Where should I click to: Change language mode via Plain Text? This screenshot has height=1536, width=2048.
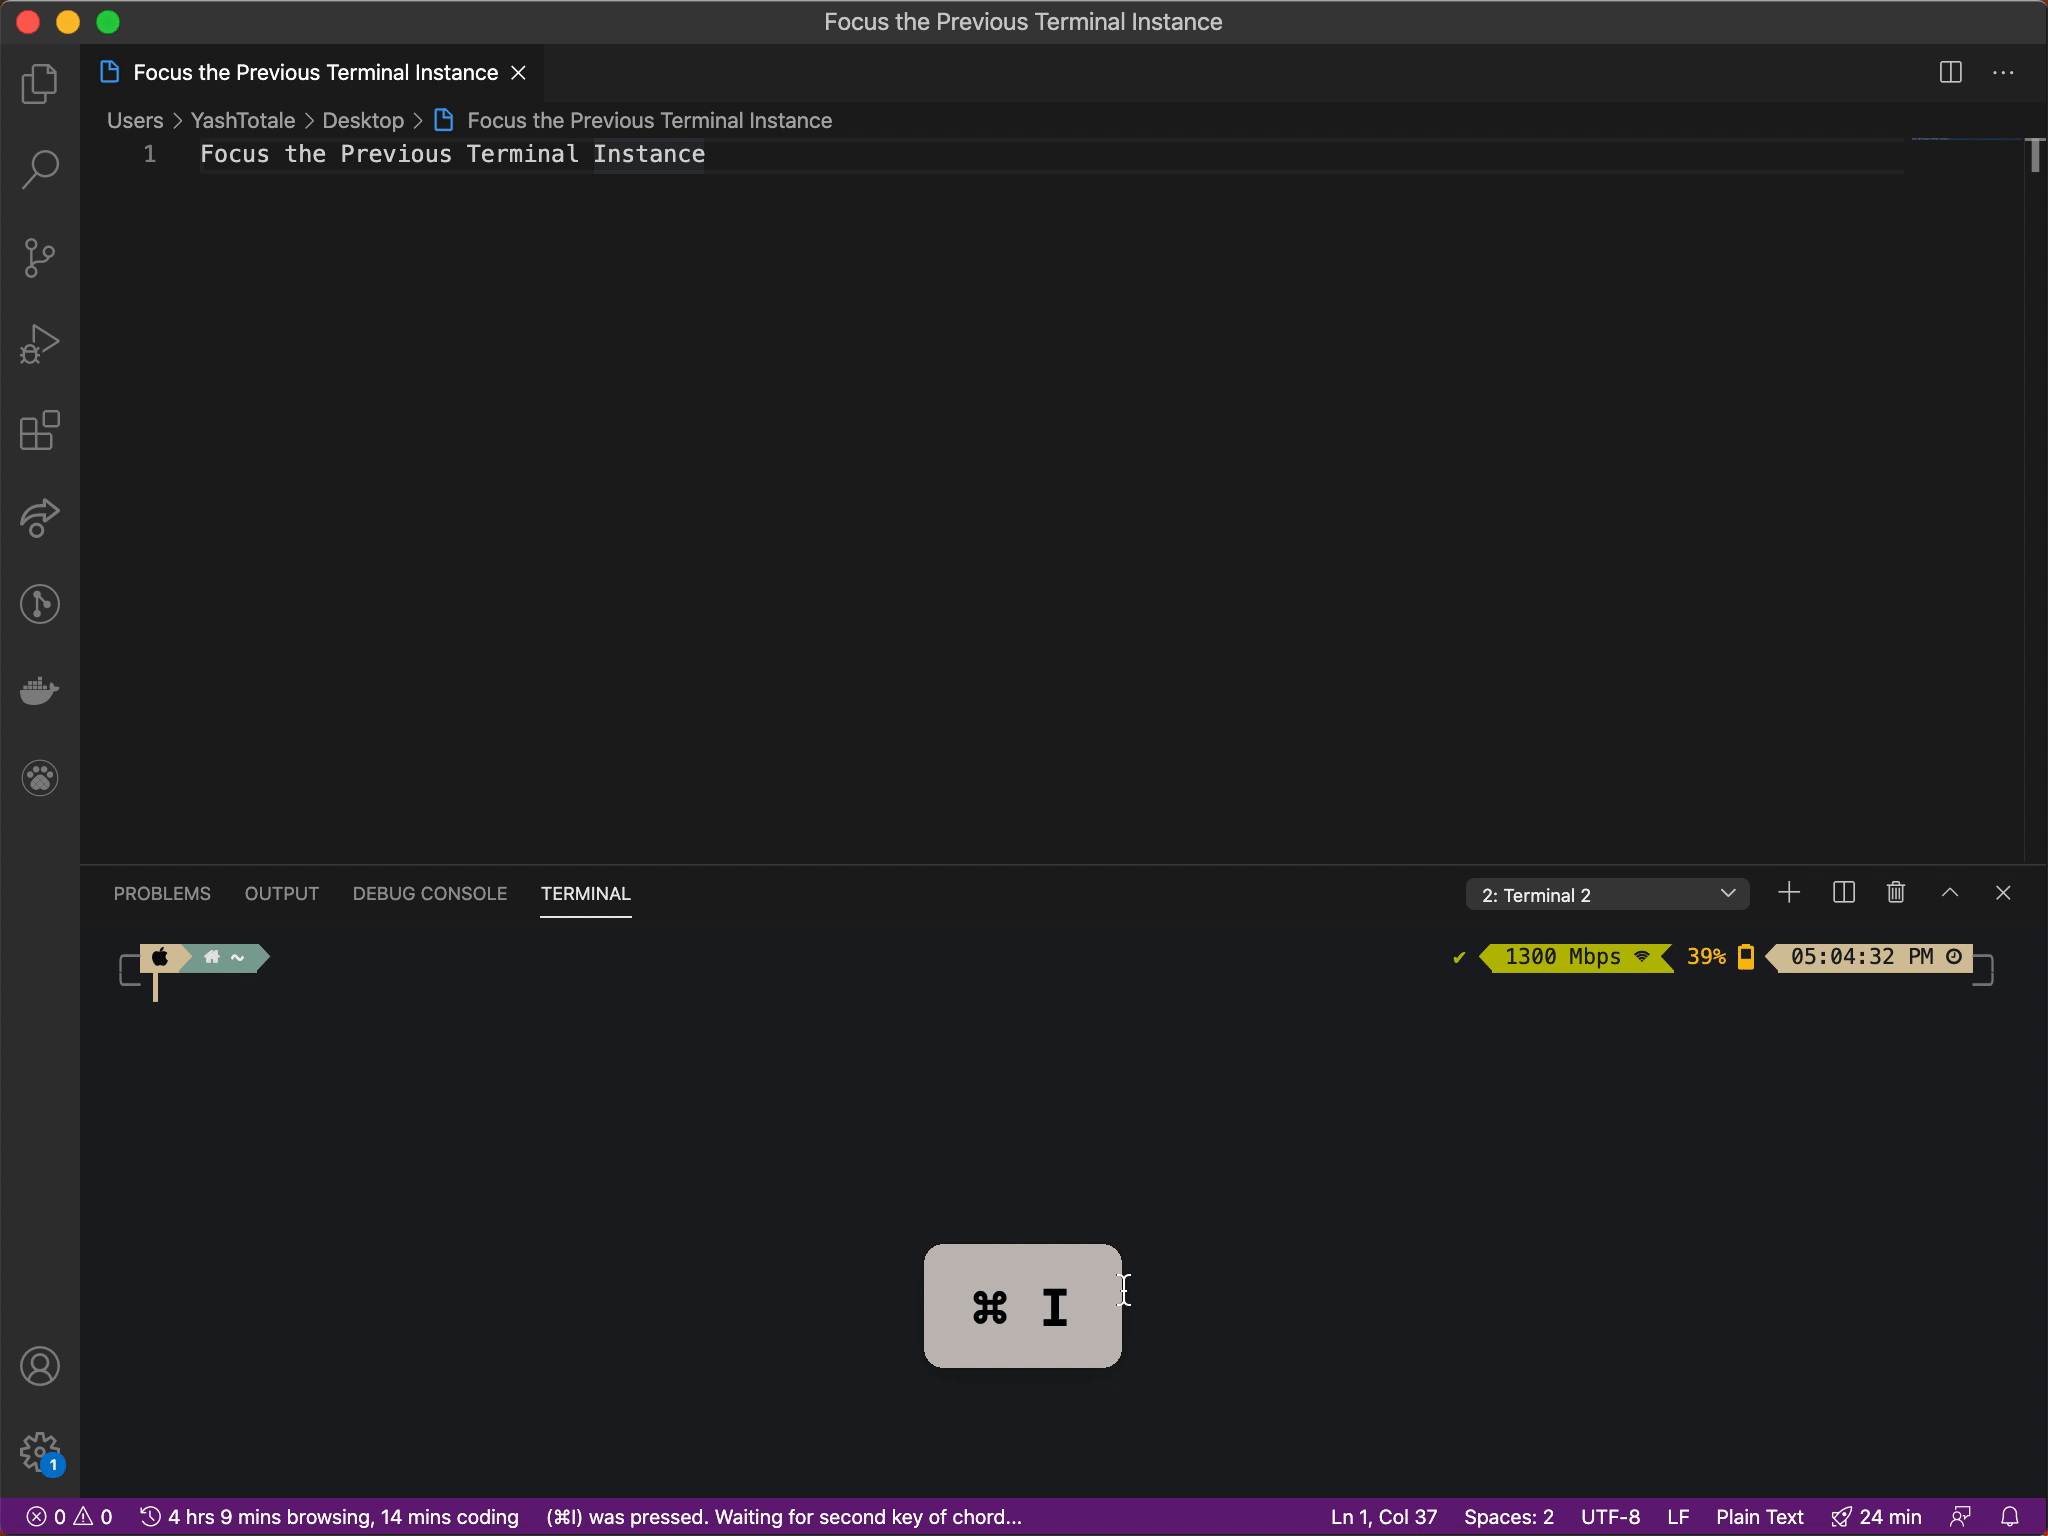pos(1758,1516)
